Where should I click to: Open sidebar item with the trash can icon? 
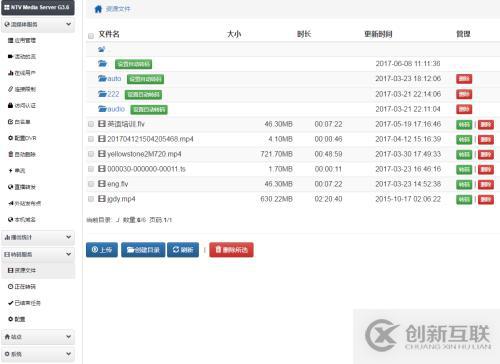[x=22, y=154]
